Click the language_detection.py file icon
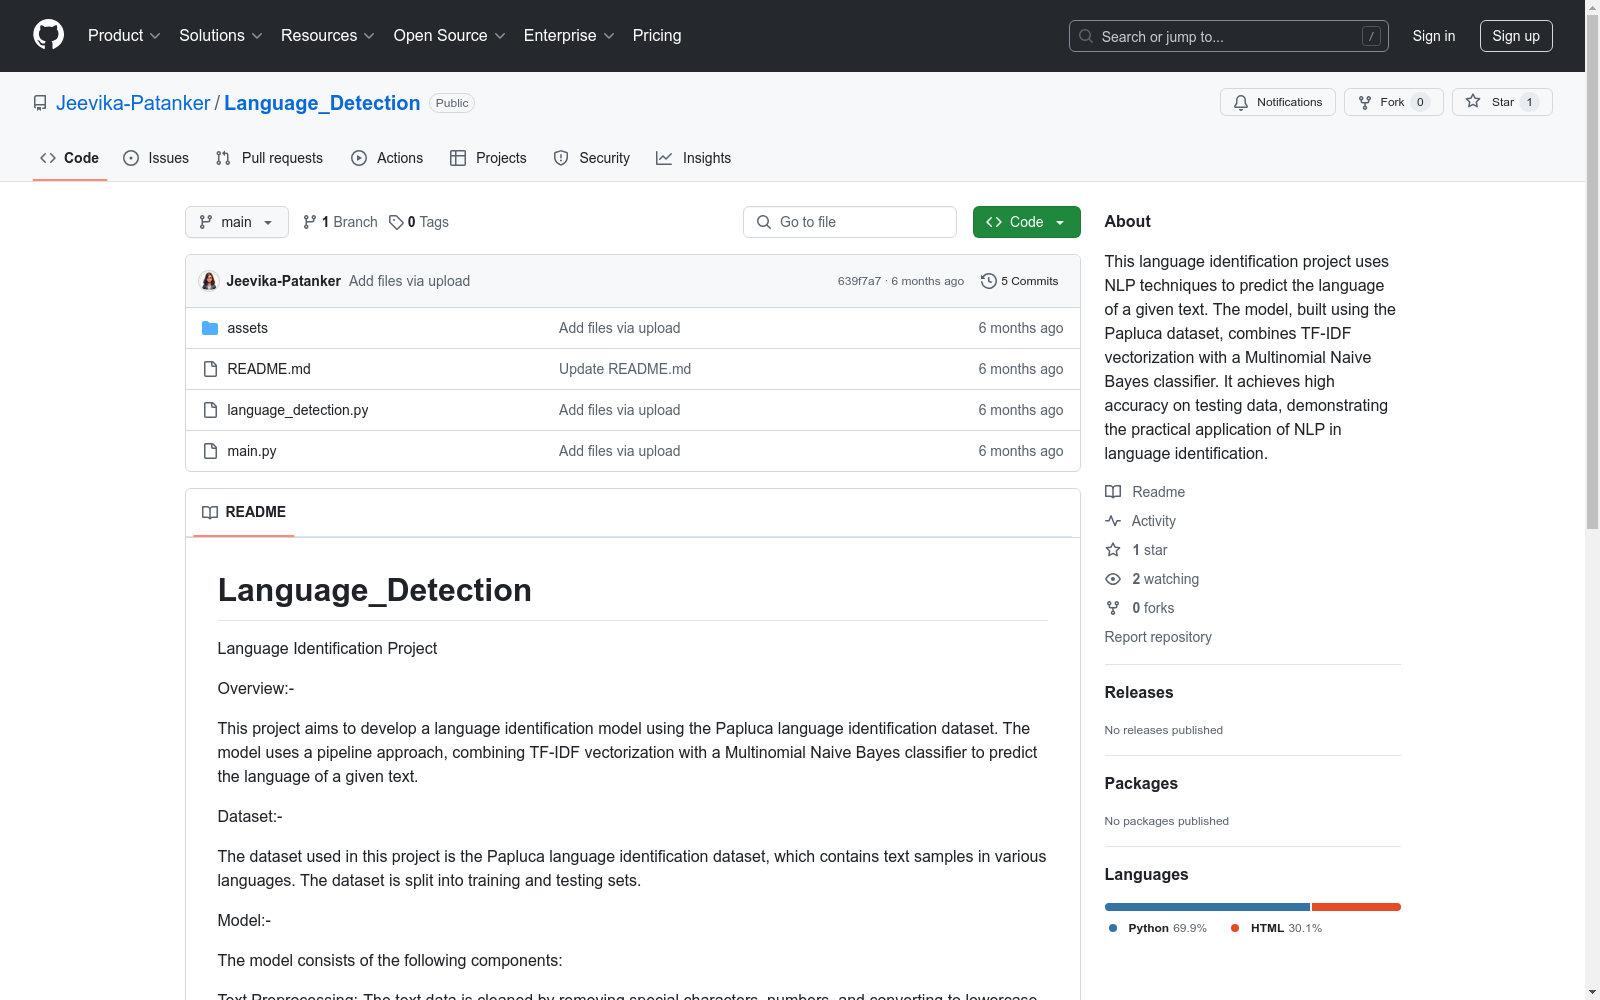Screen dimensions: 1600x1000 (x=210, y=410)
